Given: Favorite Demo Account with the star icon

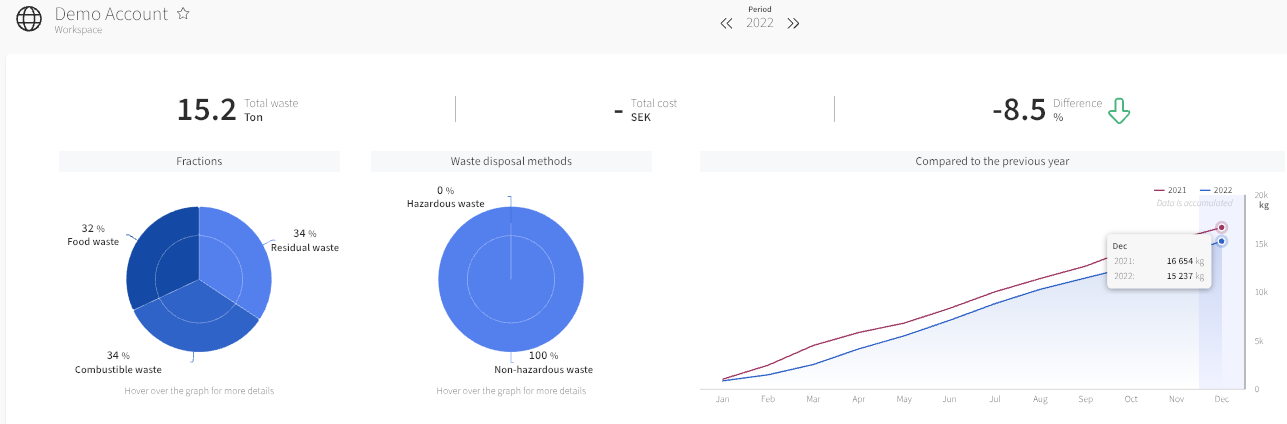Looking at the screenshot, I should [183, 14].
